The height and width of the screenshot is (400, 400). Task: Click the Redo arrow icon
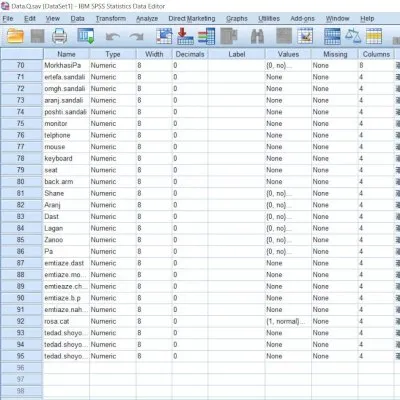[137, 36]
